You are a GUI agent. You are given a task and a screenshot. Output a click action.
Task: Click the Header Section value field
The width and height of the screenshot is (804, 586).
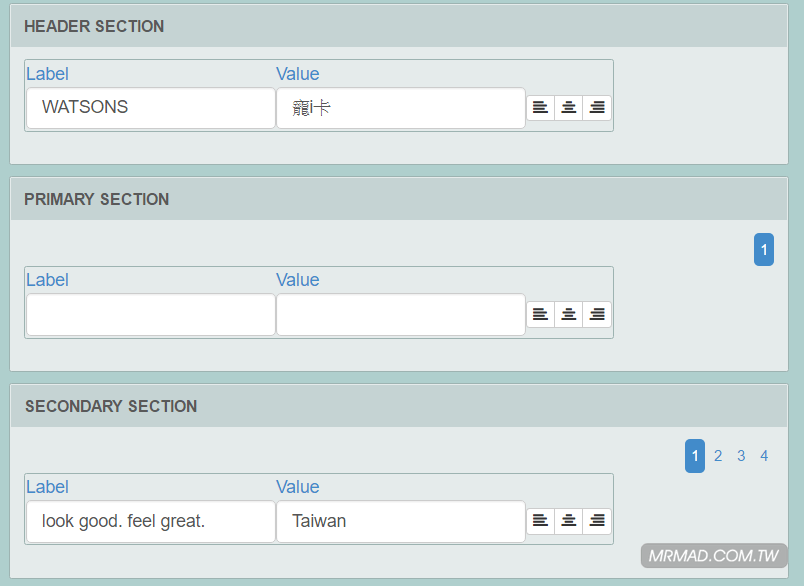tap(400, 108)
